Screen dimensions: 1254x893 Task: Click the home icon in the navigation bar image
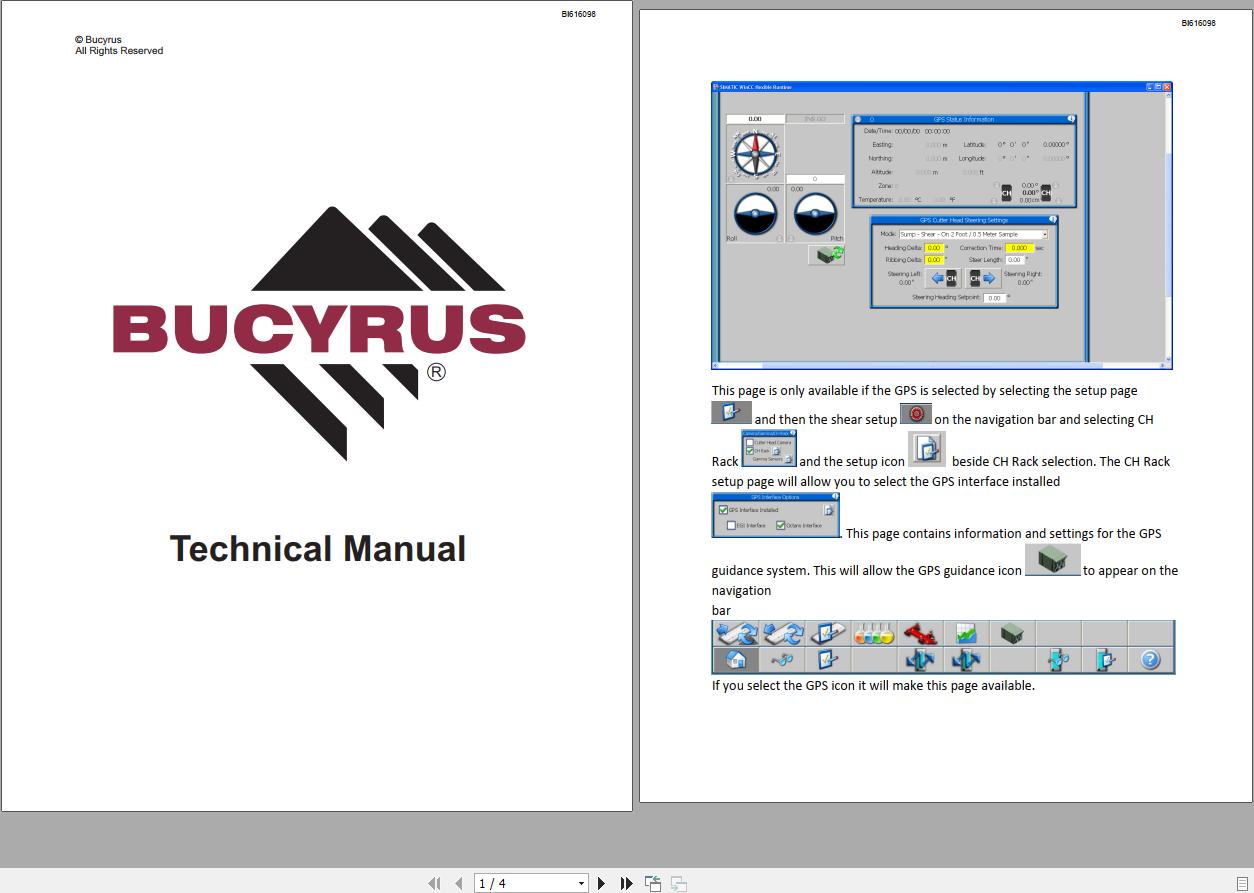735,660
